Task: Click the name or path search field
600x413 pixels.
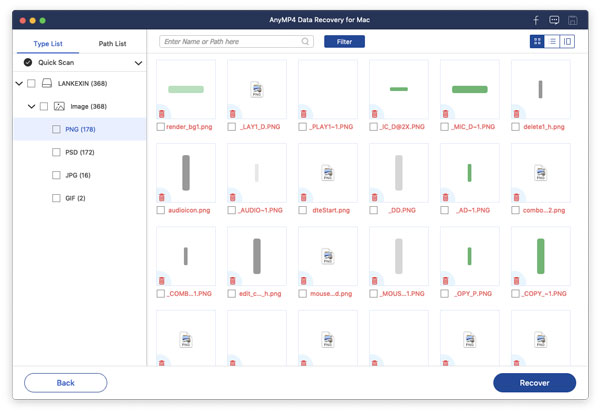Action: pyautogui.click(x=236, y=41)
